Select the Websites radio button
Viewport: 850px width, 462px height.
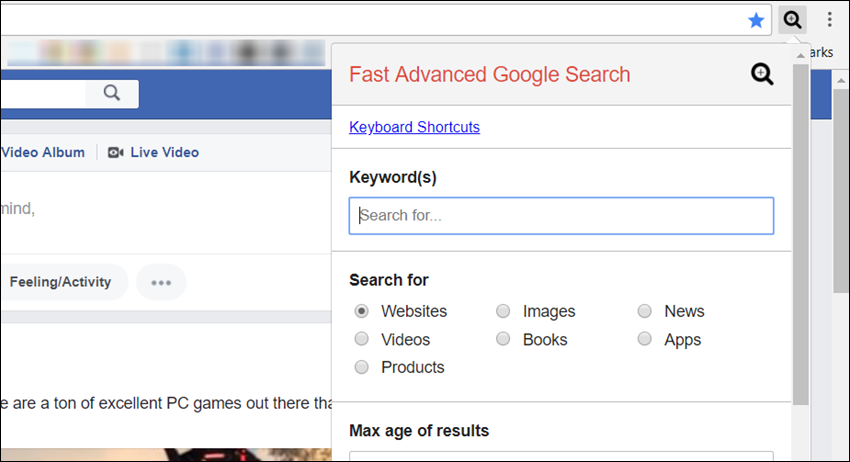click(362, 311)
